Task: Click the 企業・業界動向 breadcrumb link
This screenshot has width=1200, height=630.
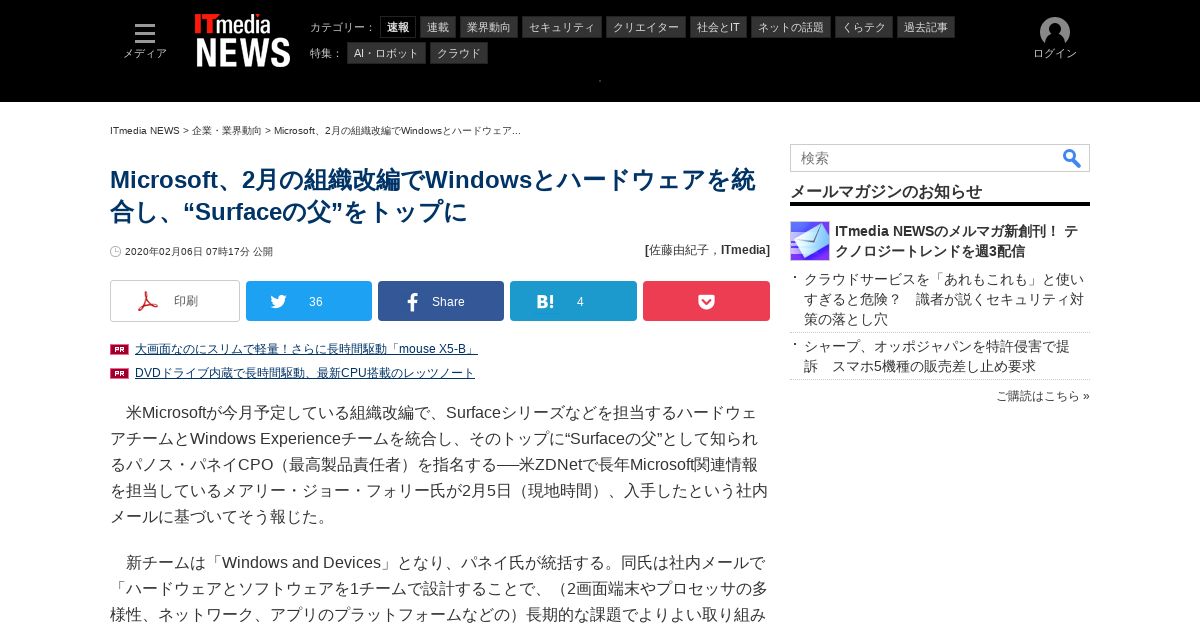Action: tap(227, 131)
